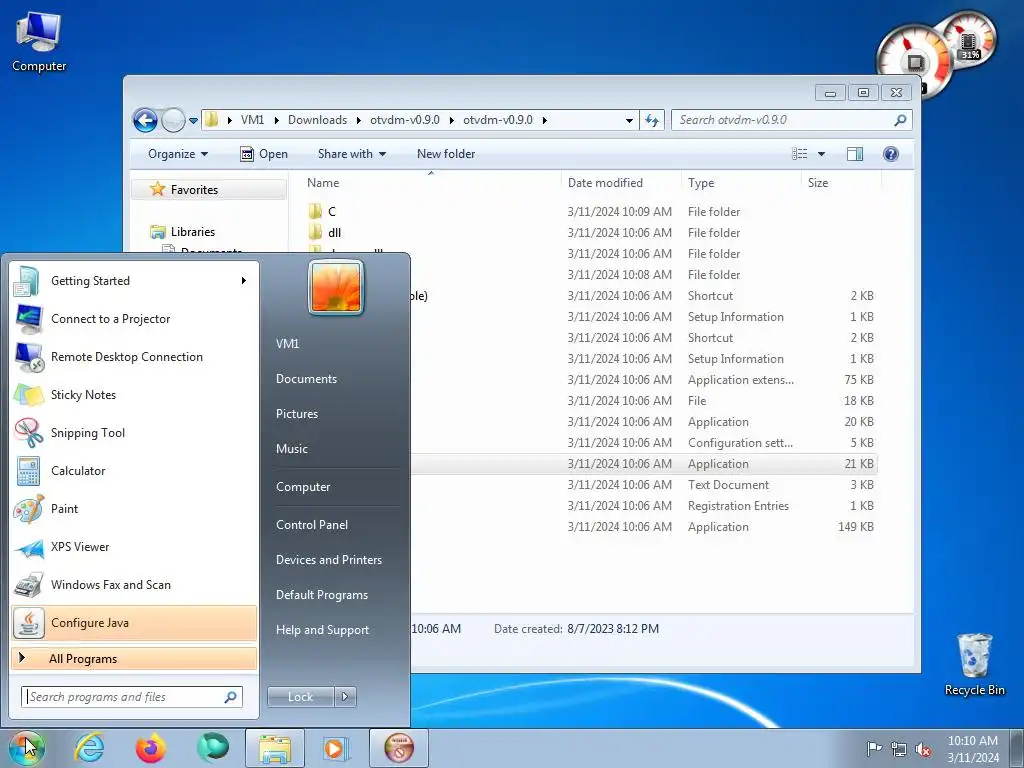Open Paint from Start menu

tap(134, 509)
